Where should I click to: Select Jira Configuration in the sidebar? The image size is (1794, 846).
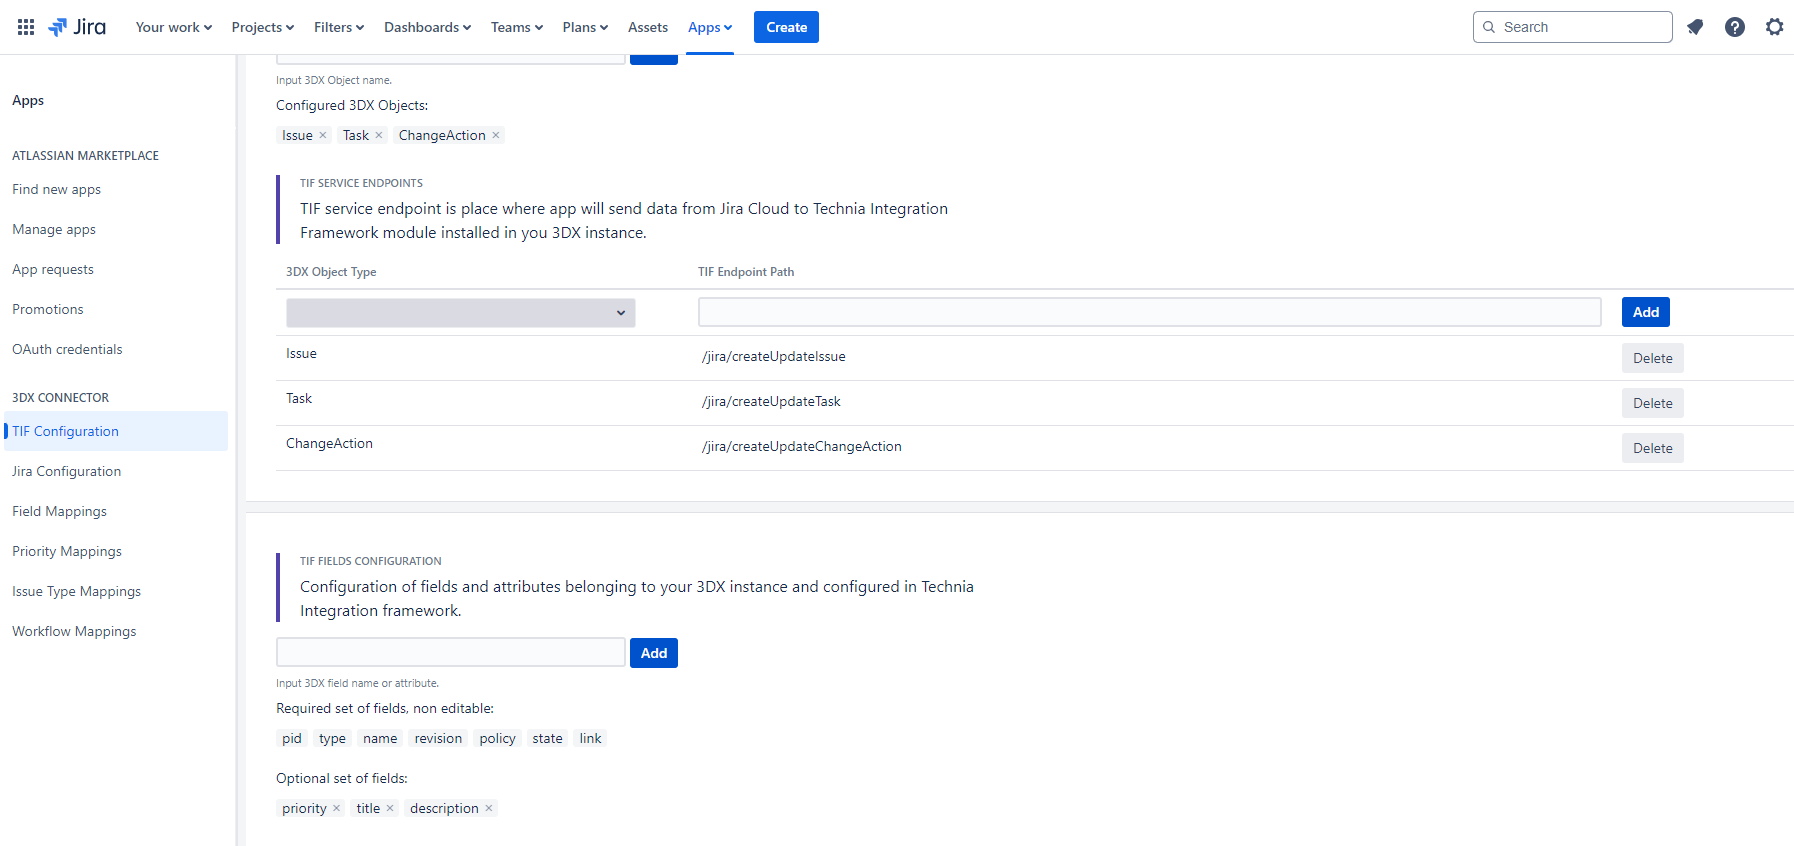(x=67, y=471)
